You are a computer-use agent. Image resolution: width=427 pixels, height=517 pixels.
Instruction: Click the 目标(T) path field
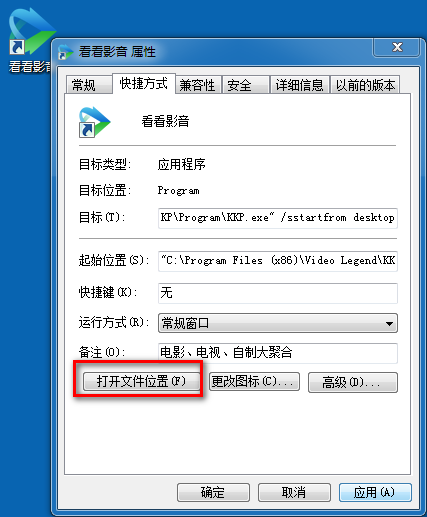coord(278,218)
